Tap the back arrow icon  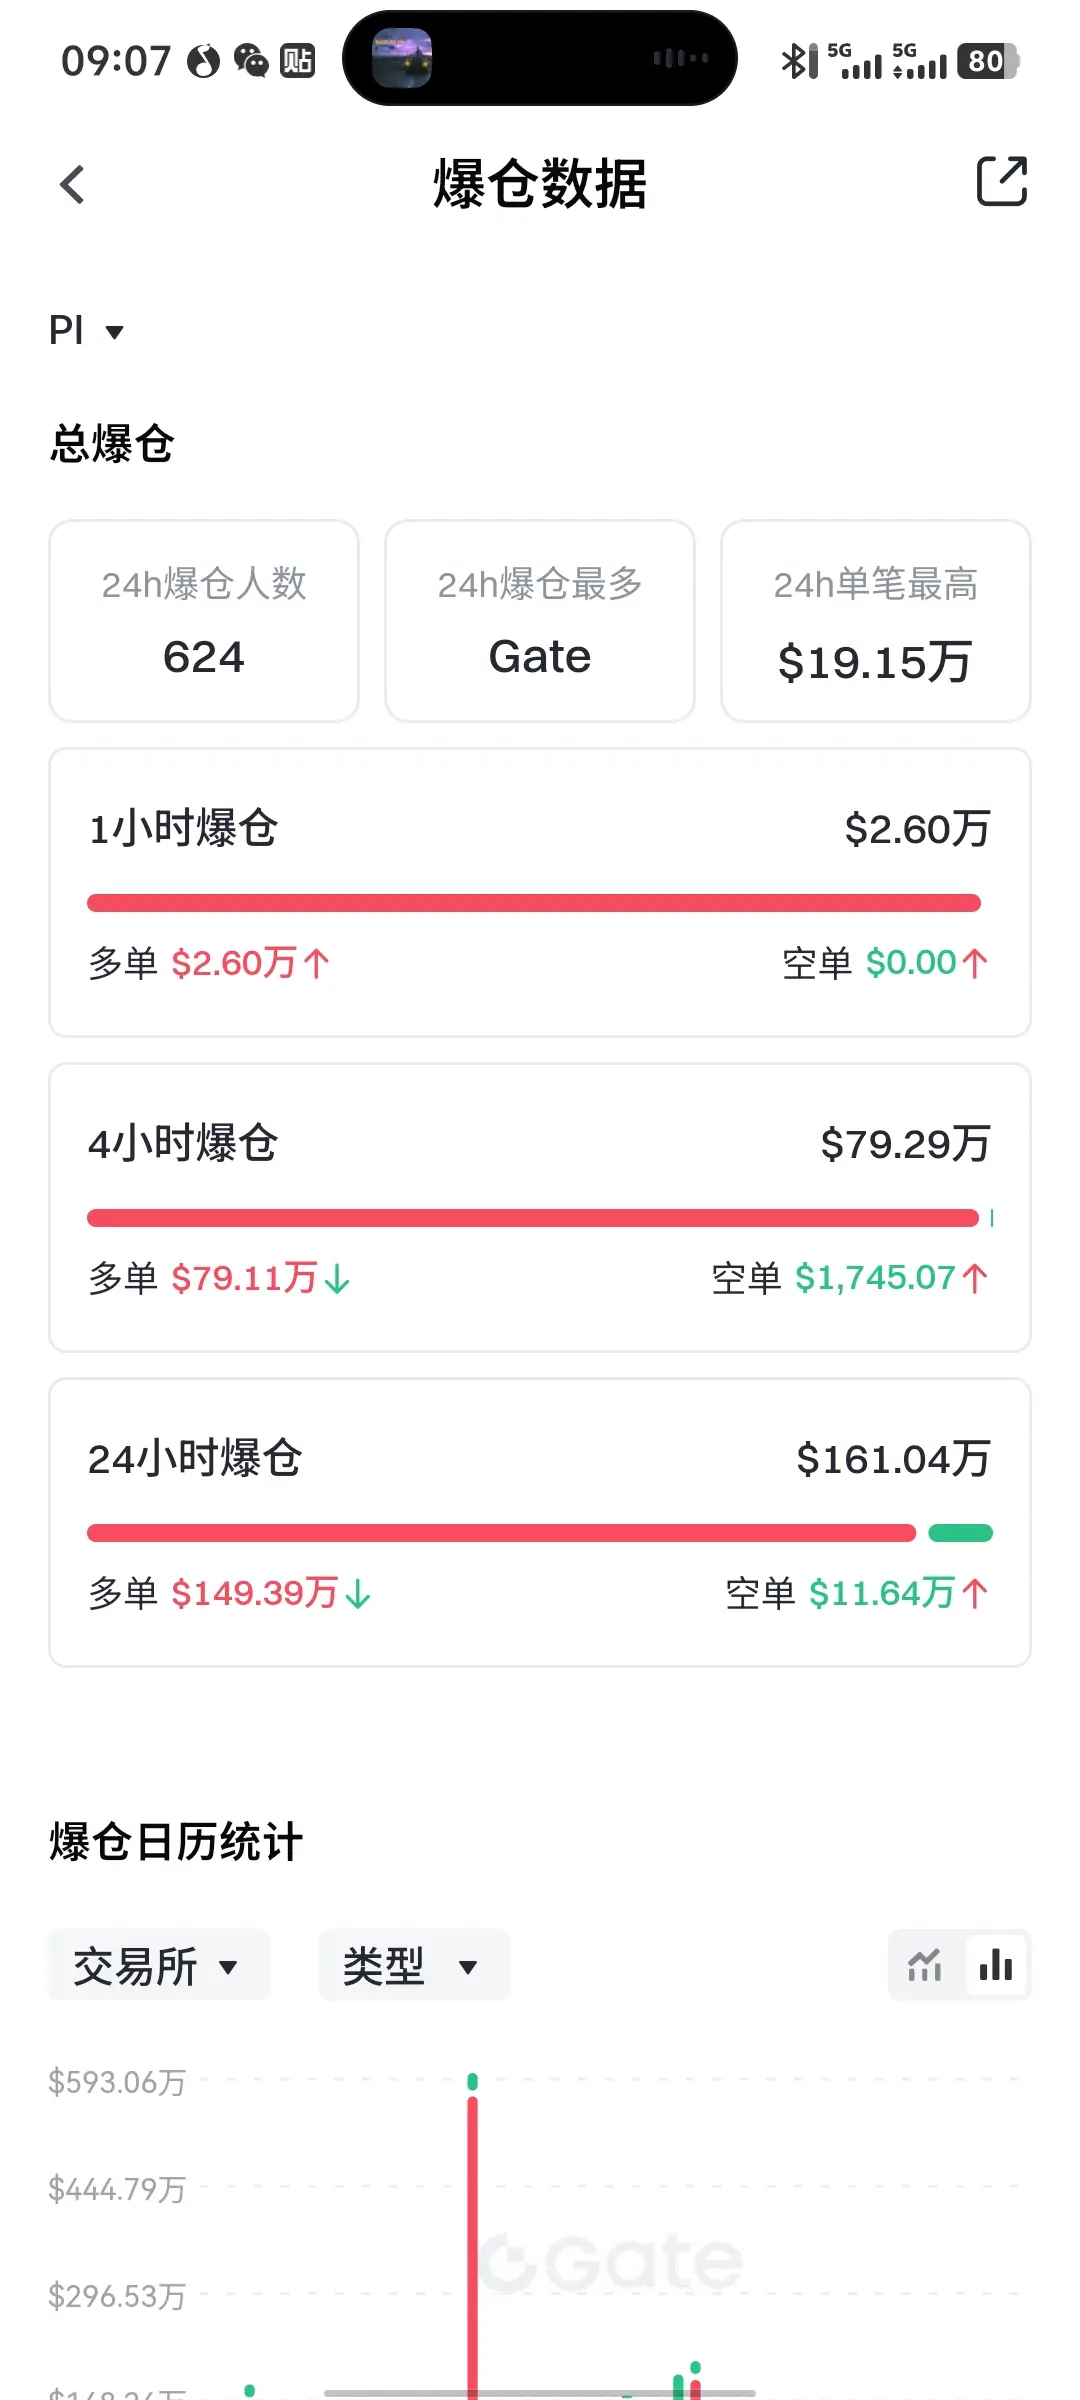72,185
